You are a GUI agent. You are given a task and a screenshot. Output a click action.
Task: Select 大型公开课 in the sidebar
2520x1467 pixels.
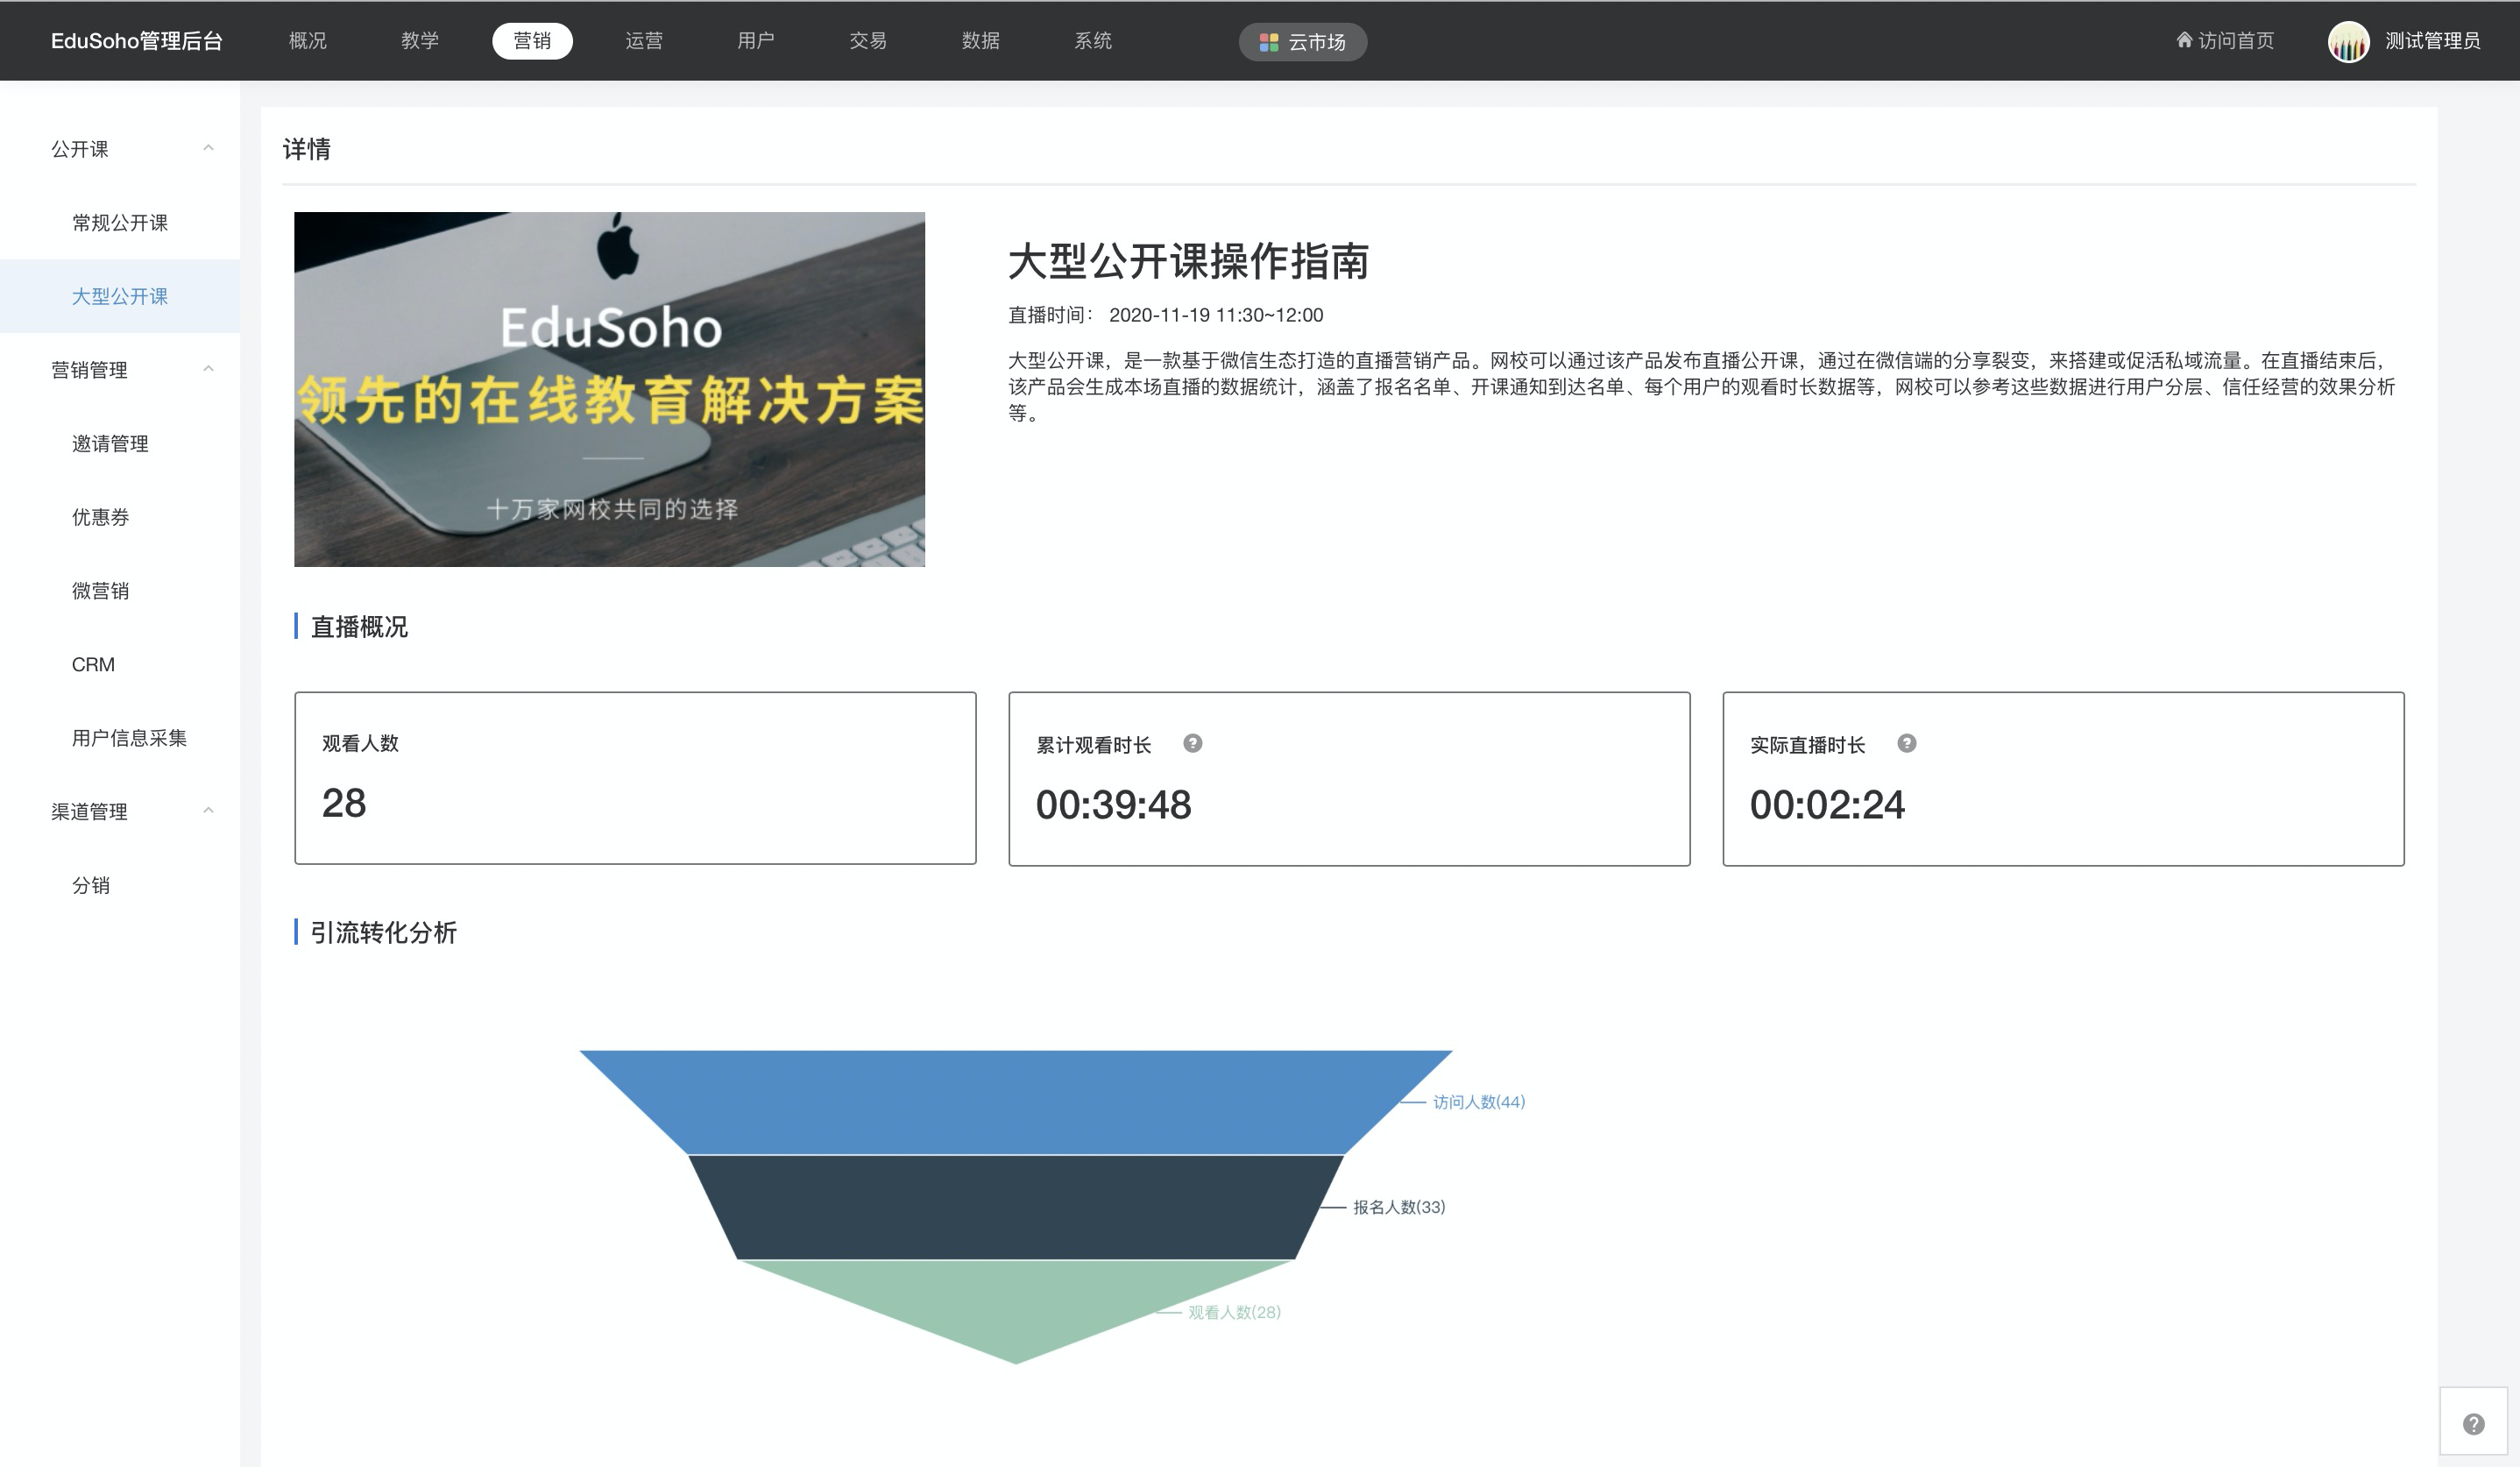tap(120, 296)
